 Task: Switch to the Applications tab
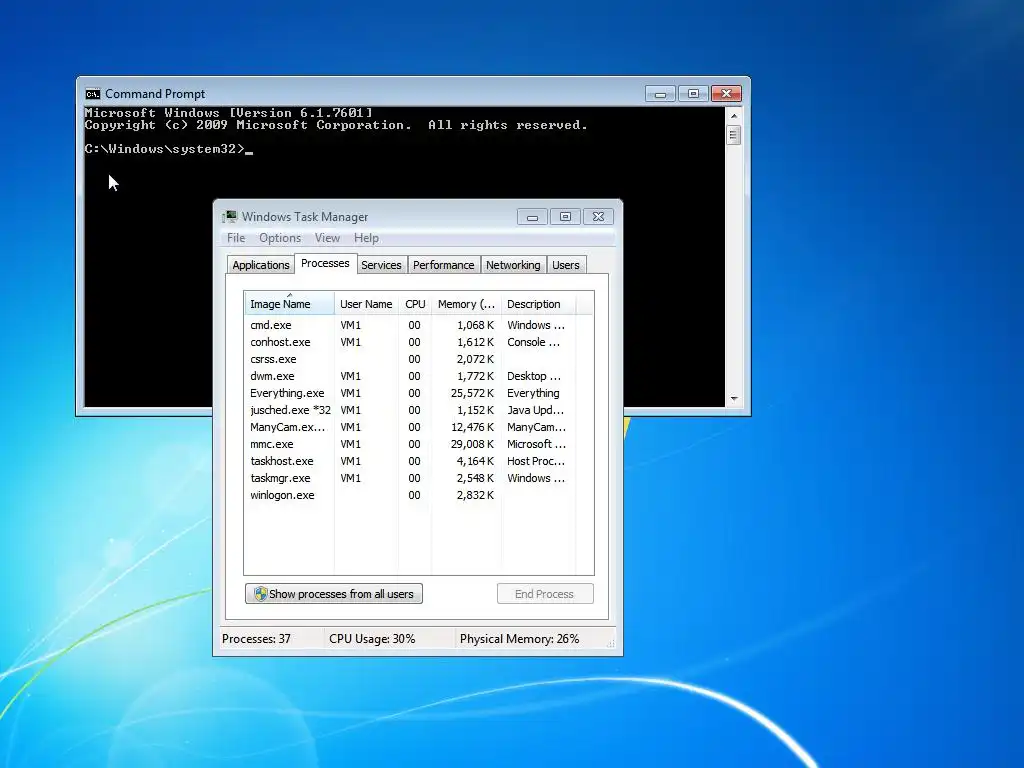pos(261,265)
